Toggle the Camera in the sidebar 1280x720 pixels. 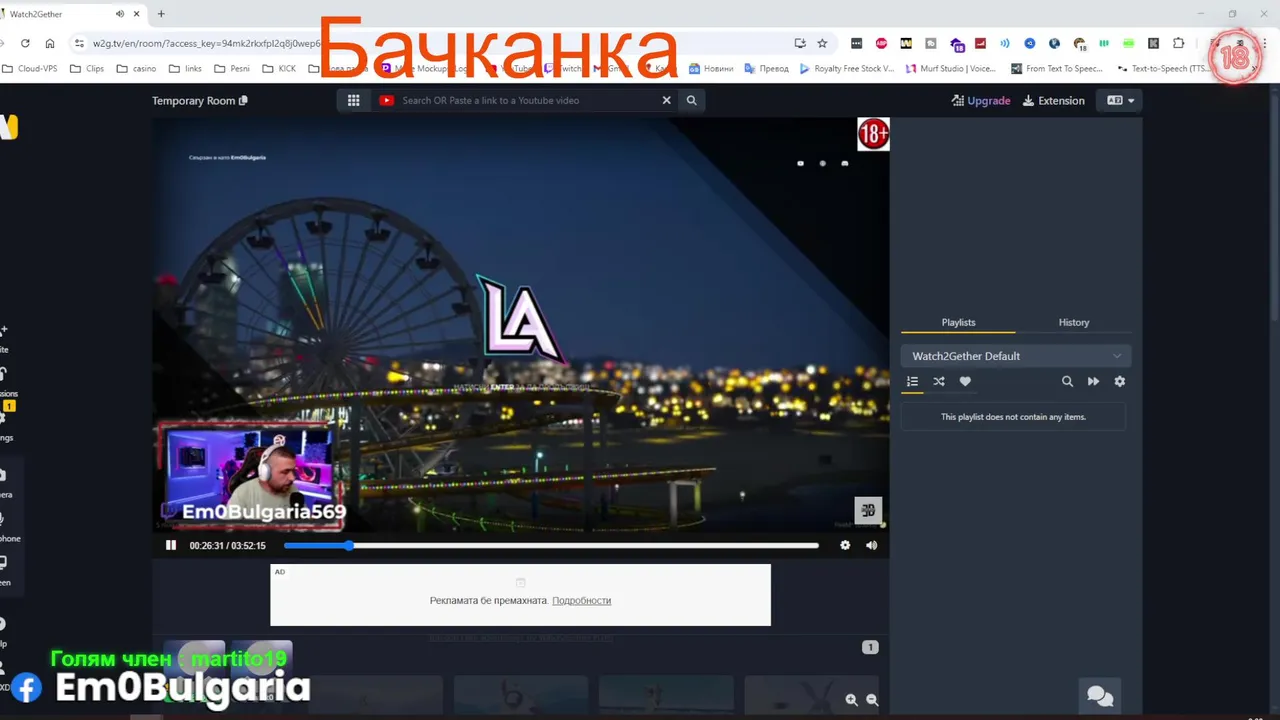click(x=5, y=483)
